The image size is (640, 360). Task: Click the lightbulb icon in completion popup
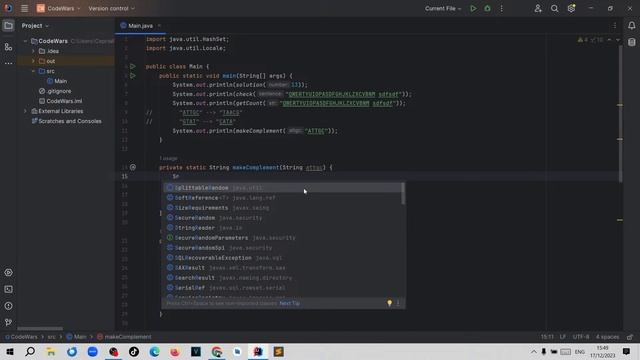click(389, 303)
